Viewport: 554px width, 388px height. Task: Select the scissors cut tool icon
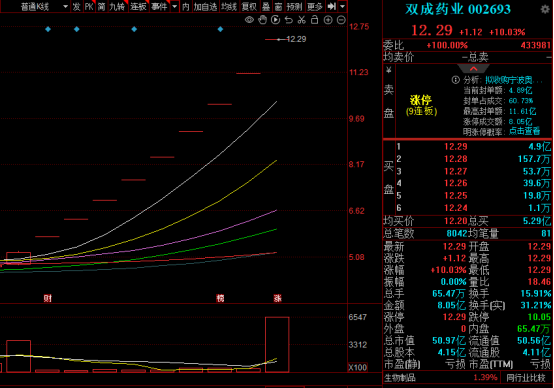click(301, 20)
